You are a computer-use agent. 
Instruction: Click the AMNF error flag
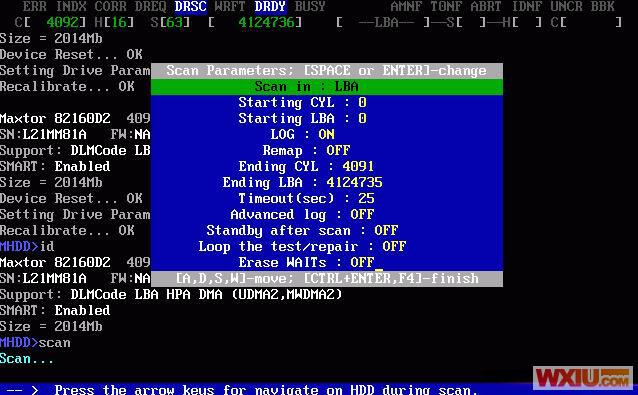coord(406,7)
